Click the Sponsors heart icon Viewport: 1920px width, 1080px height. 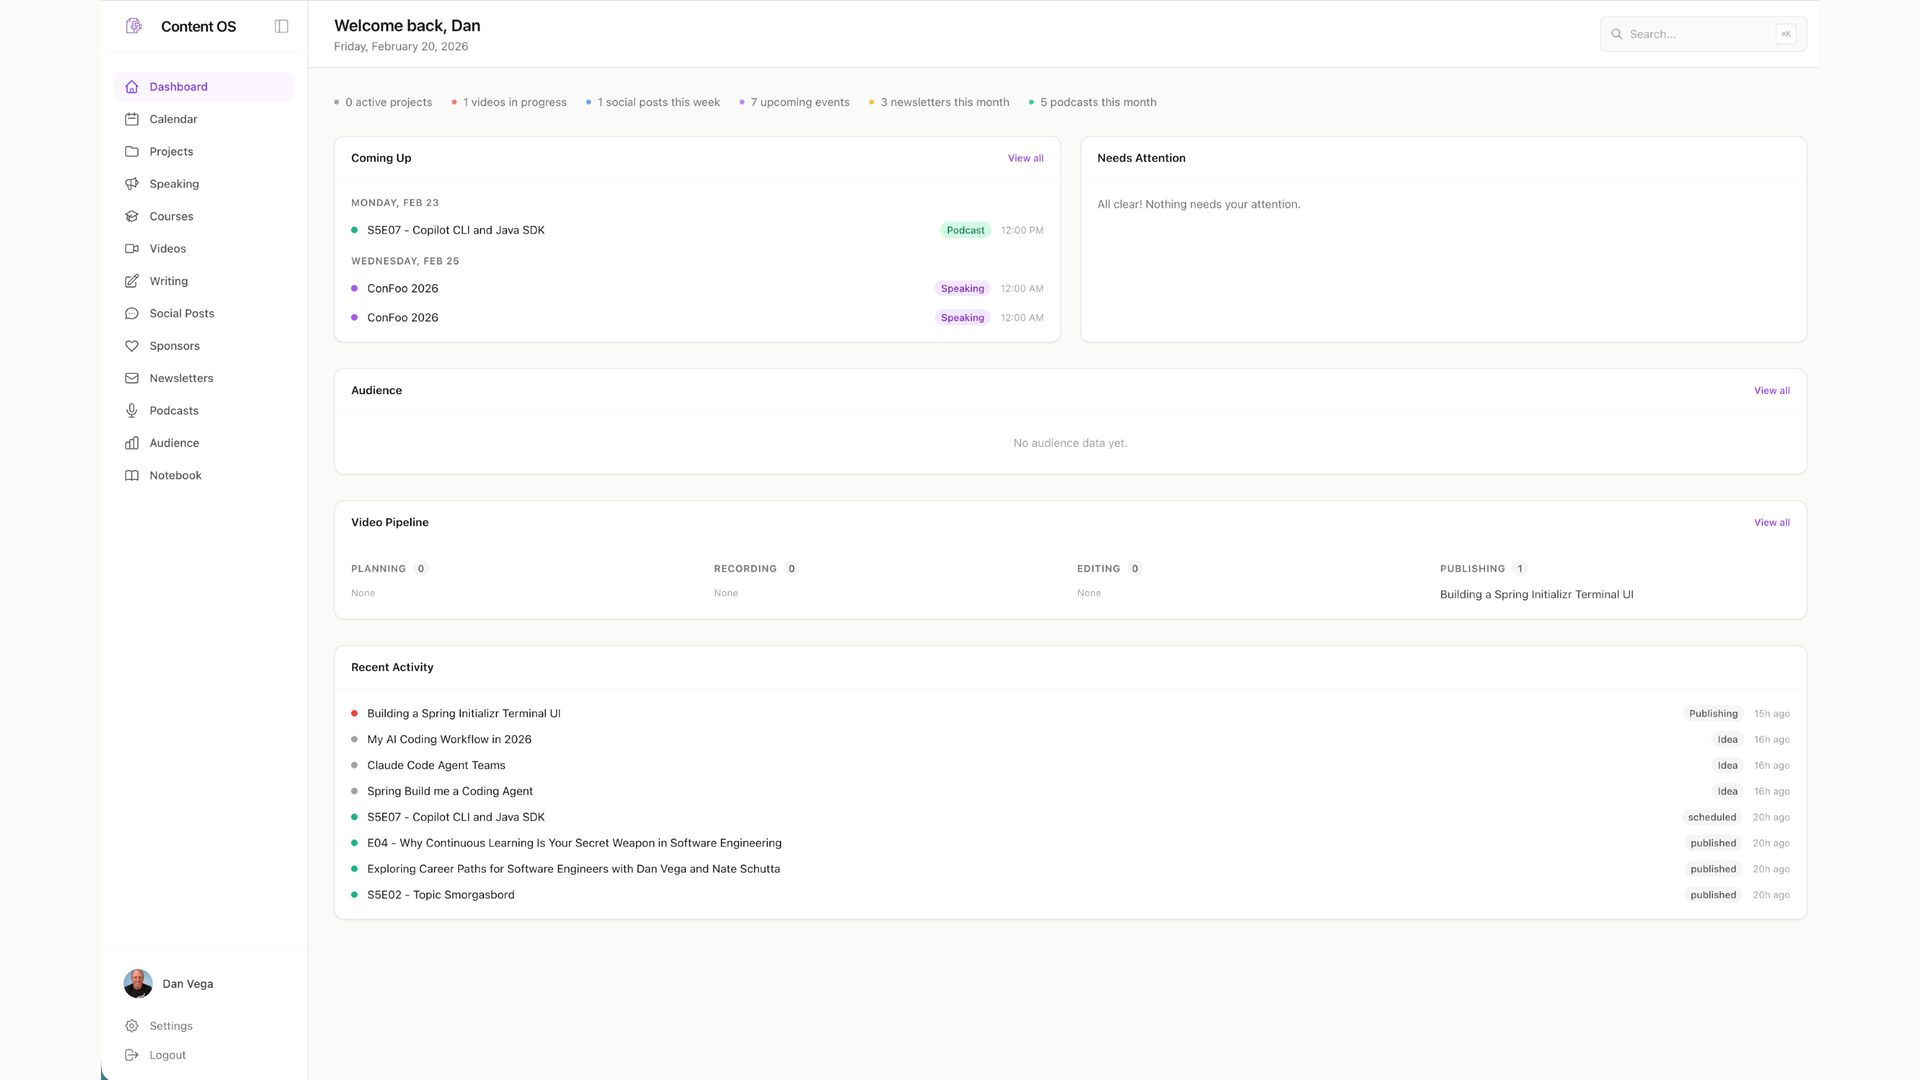point(131,346)
